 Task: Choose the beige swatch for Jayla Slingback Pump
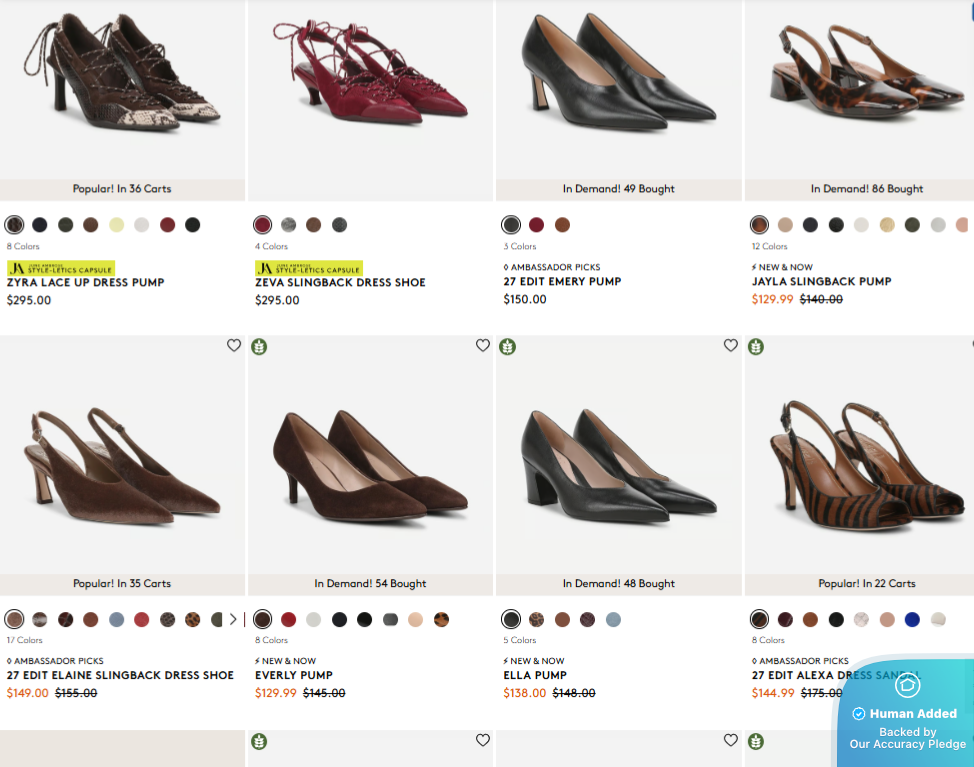point(785,225)
